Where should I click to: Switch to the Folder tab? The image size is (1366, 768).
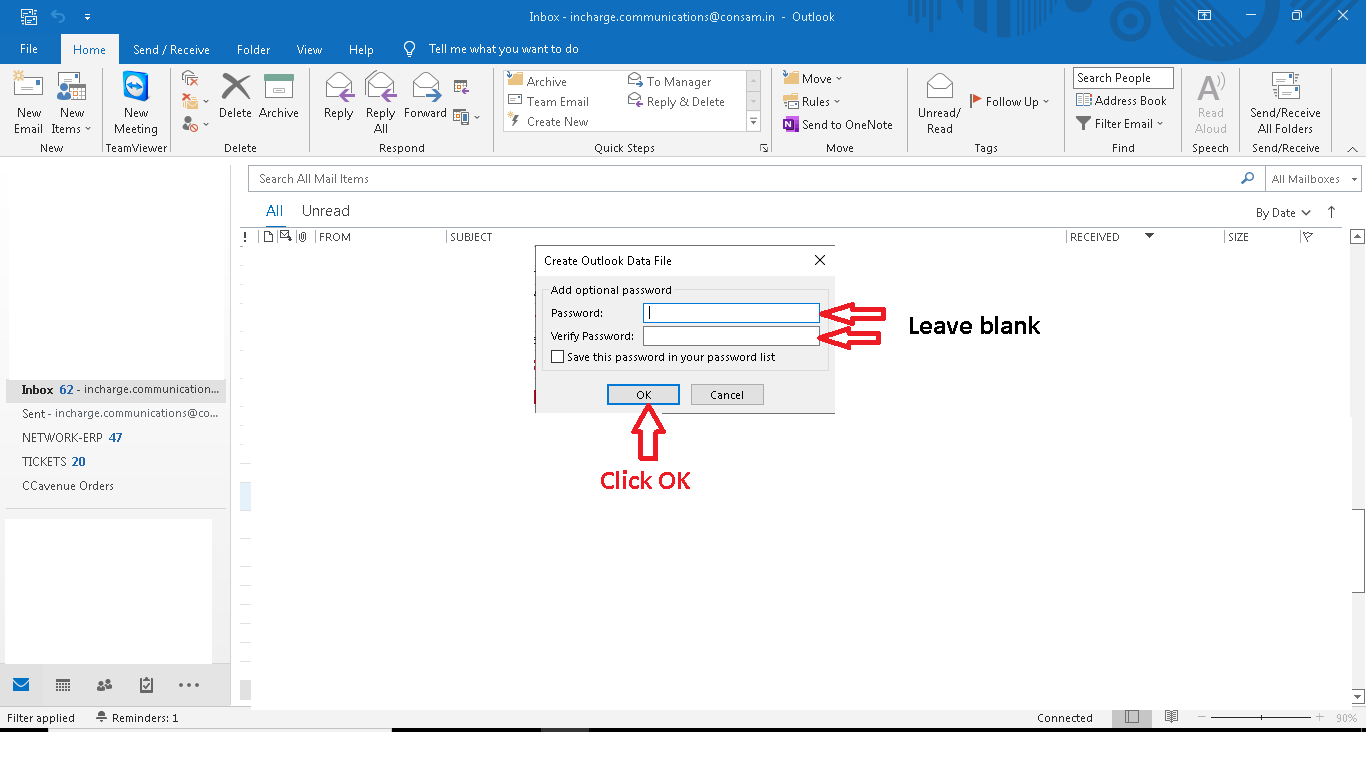pos(253,50)
